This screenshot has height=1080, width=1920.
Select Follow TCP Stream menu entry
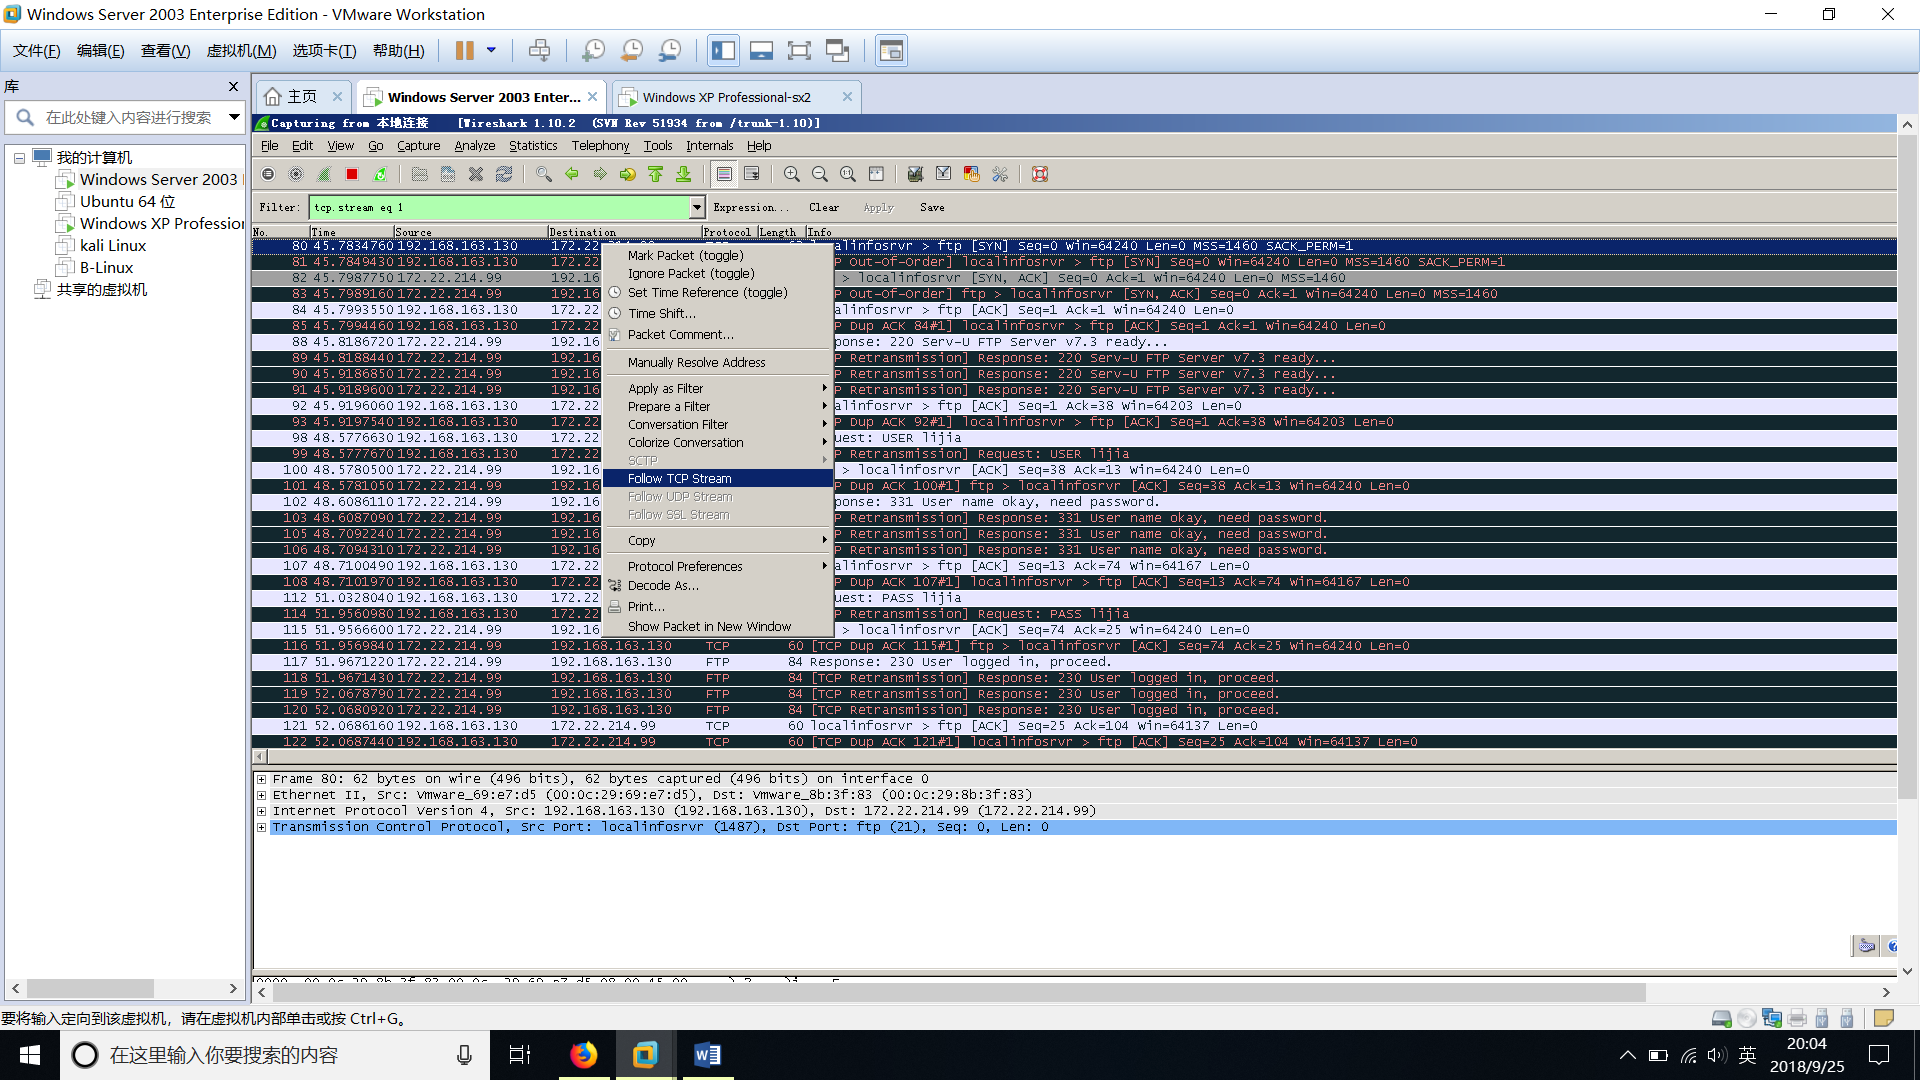coord(679,478)
